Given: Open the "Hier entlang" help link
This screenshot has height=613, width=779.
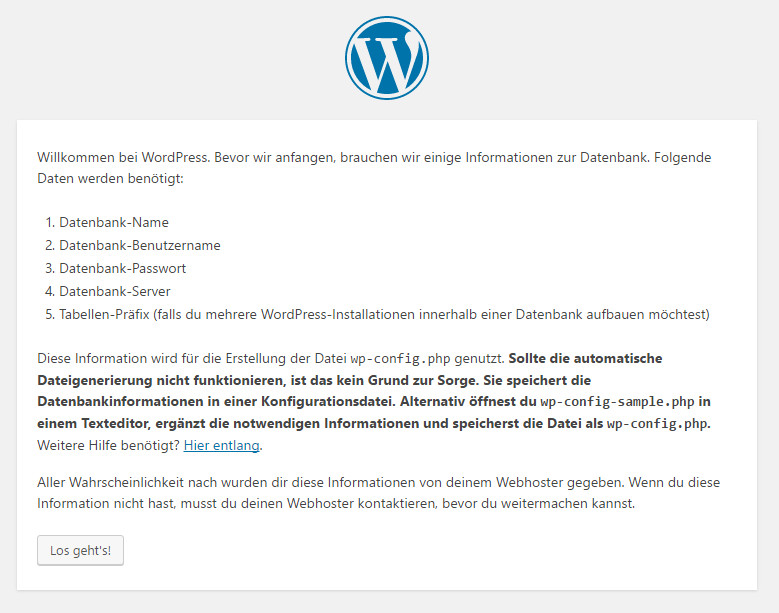Looking at the screenshot, I should [x=222, y=445].
